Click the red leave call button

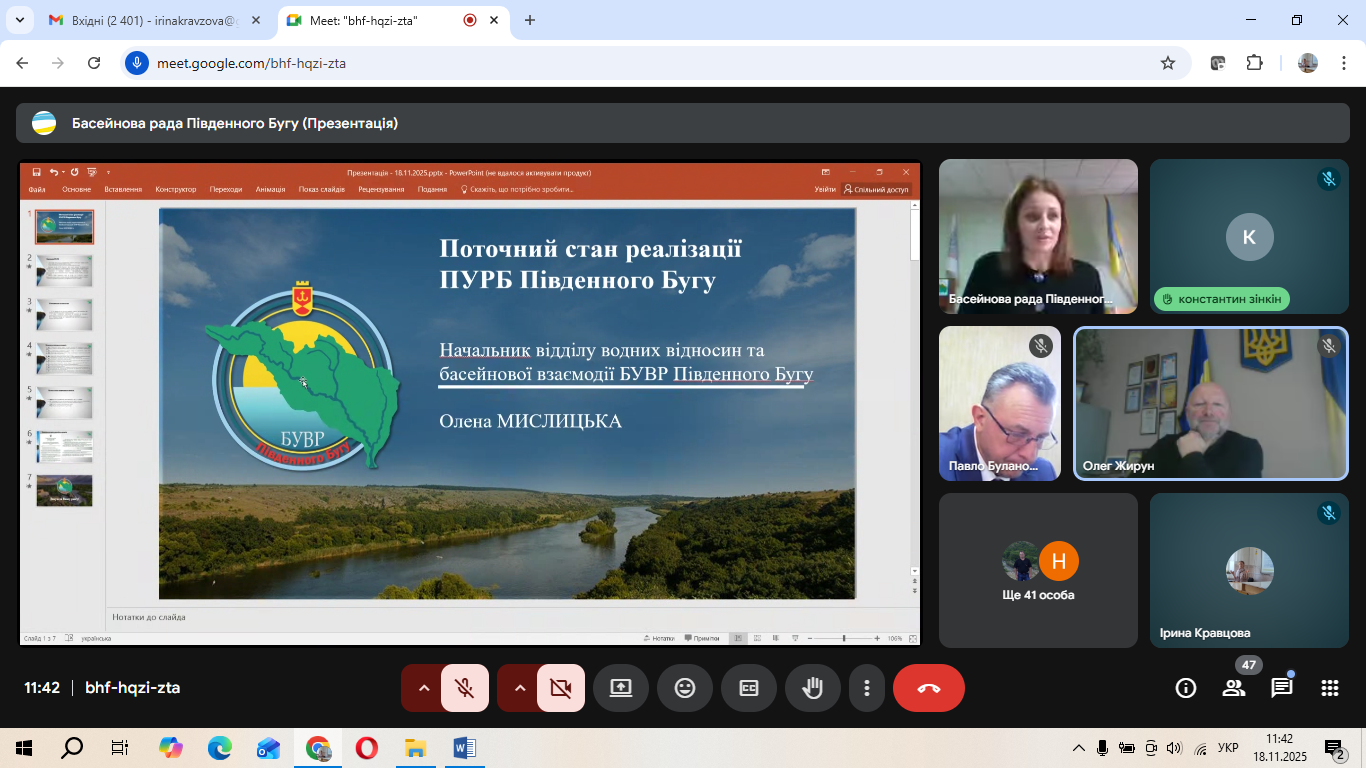pos(929,688)
